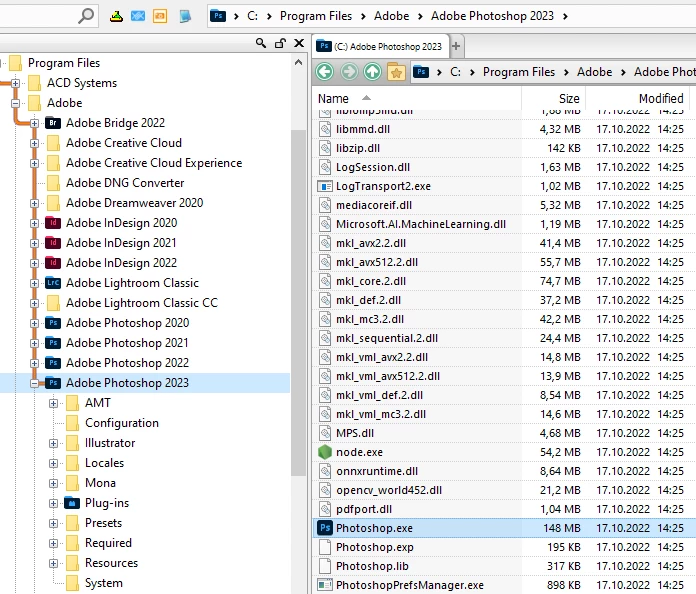Click Adobe in file pane breadcrumb

(x=594, y=72)
